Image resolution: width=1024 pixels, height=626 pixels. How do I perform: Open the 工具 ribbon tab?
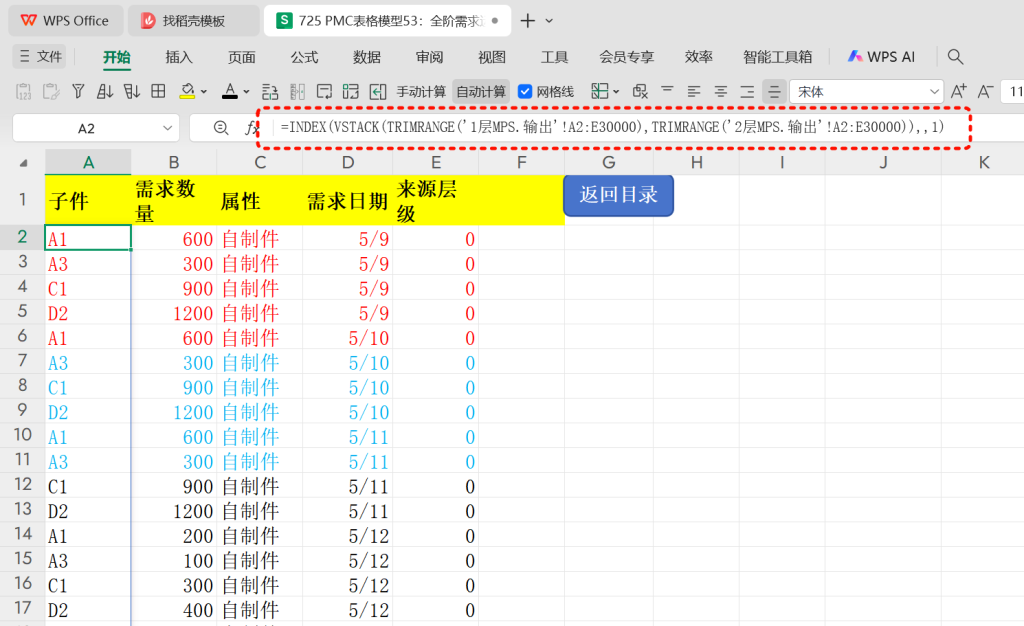554,57
